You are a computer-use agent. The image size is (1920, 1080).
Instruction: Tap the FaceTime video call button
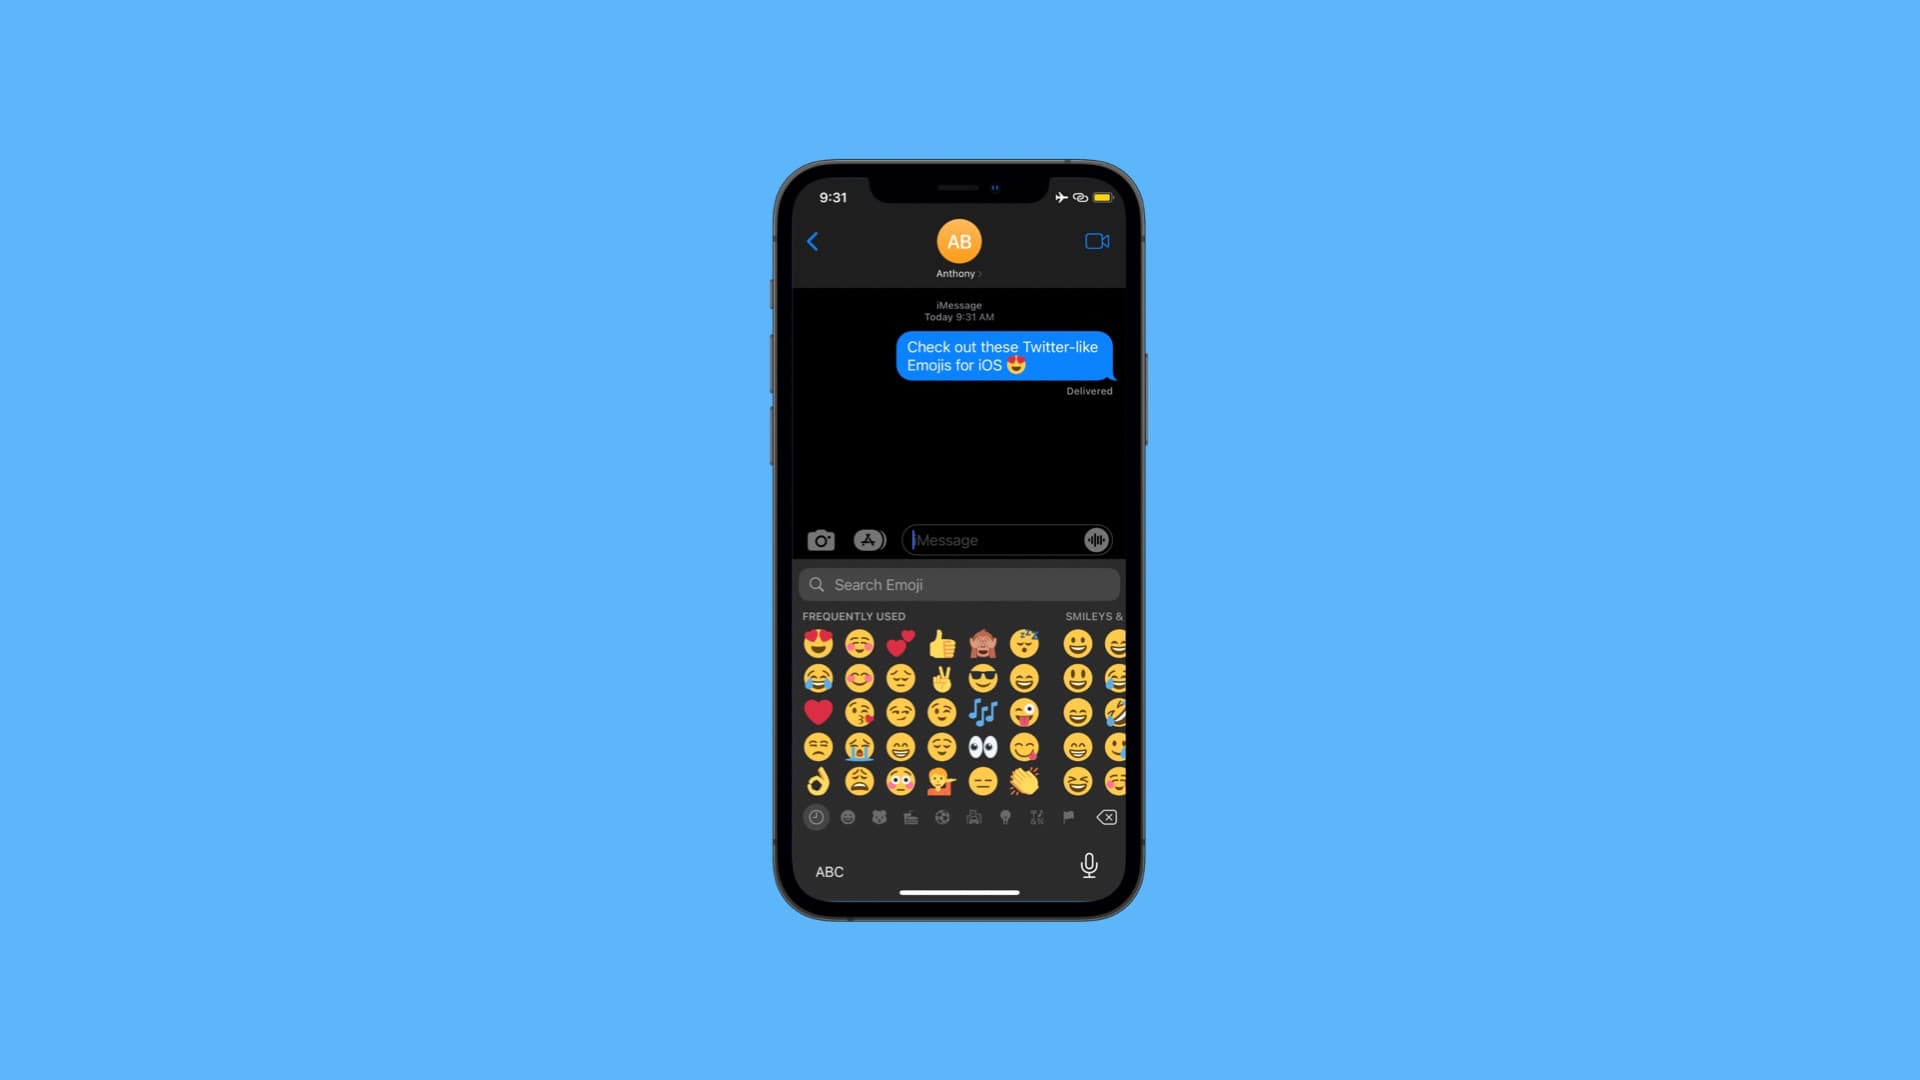(1096, 241)
